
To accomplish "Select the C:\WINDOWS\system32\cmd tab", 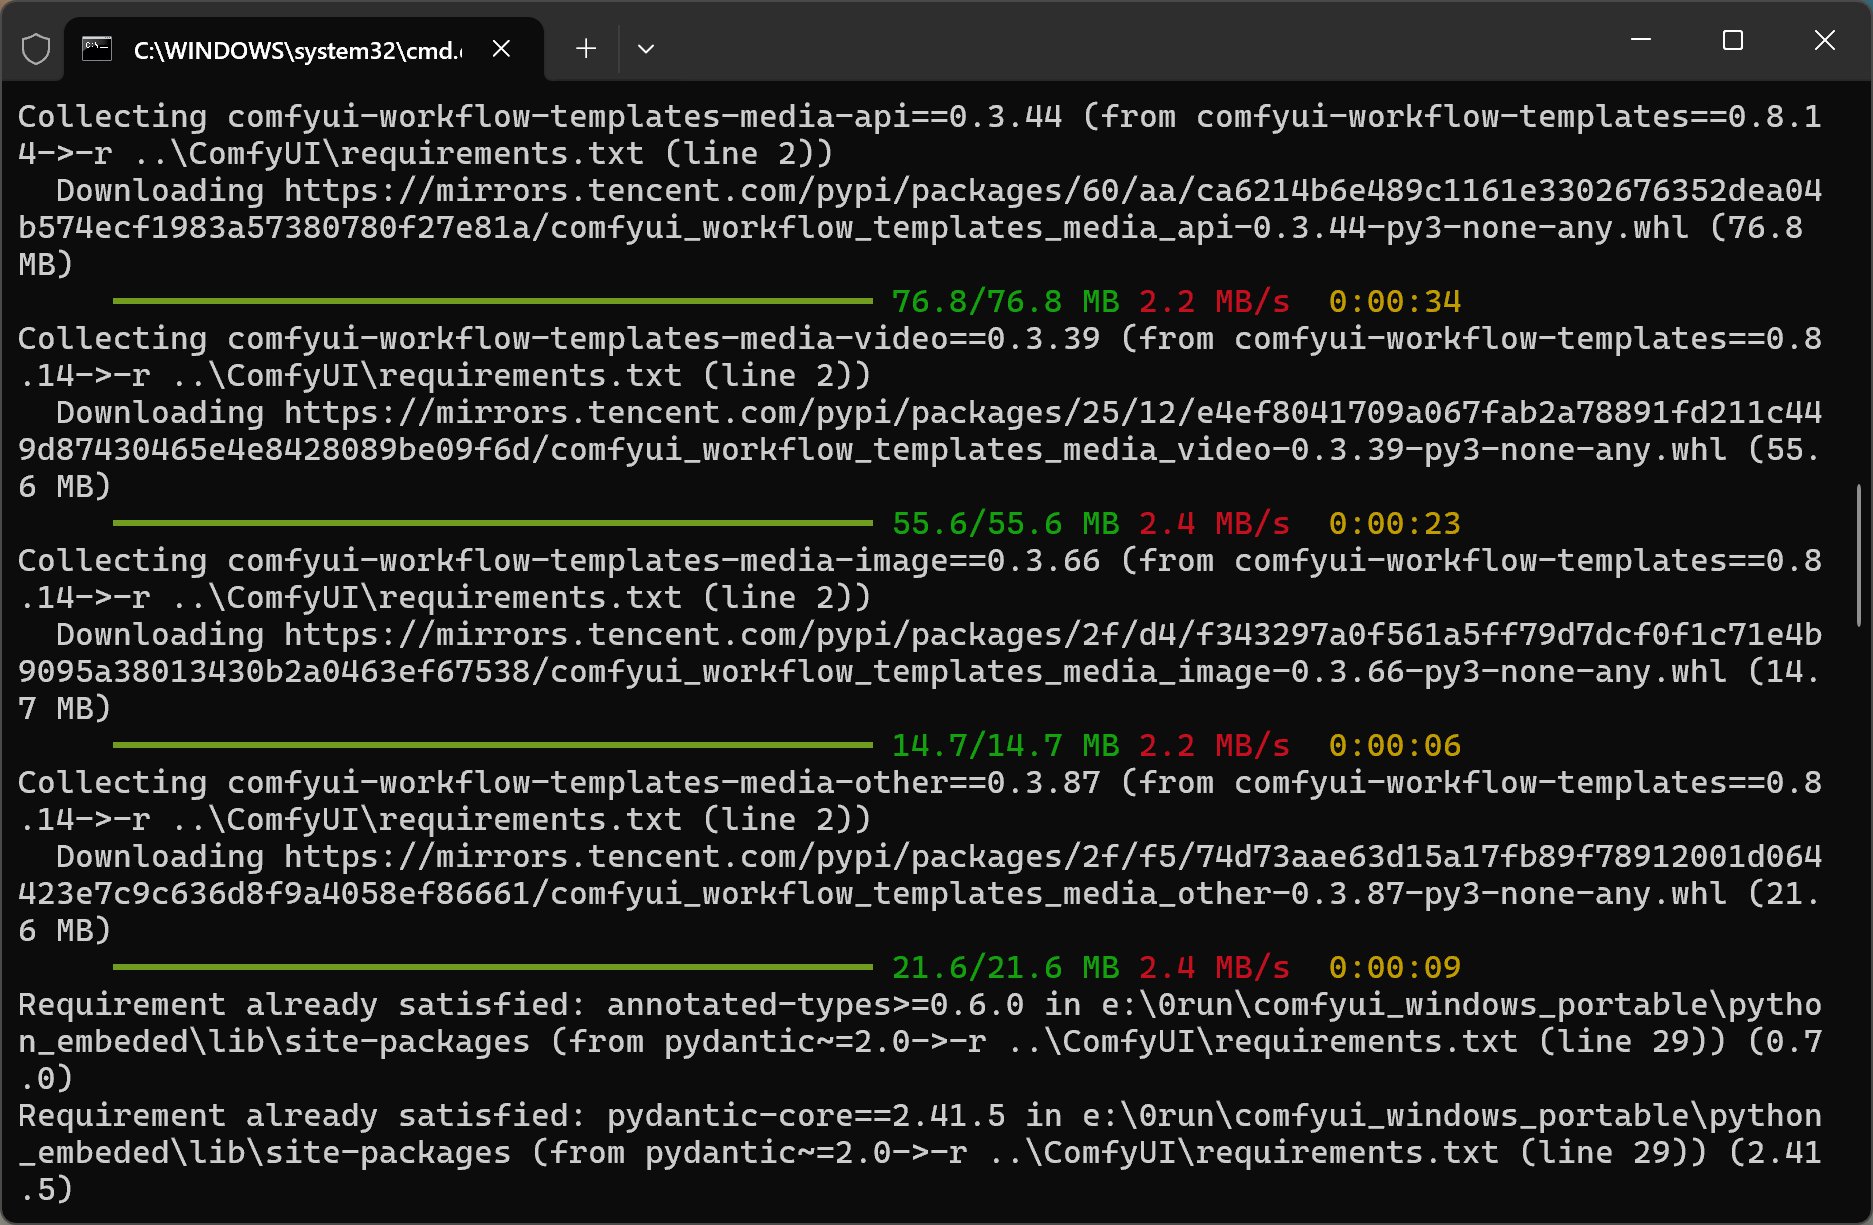I will (x=297, y=50).
